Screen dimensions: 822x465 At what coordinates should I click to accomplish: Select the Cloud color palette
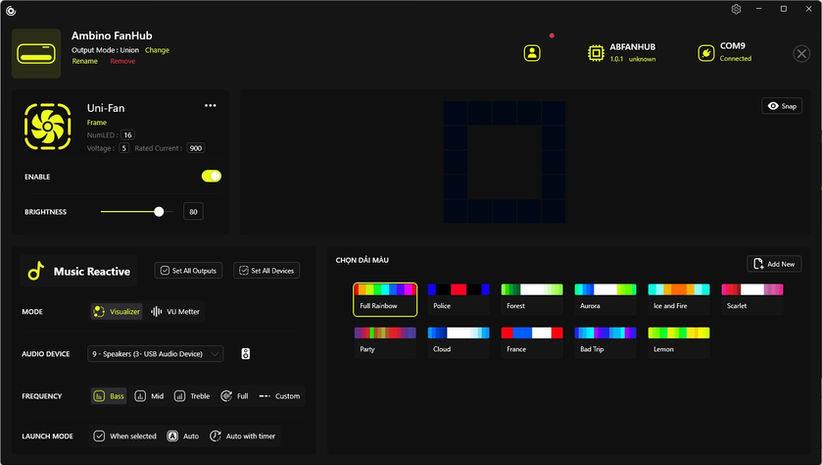pyautogui.click(x=459, y=342)
